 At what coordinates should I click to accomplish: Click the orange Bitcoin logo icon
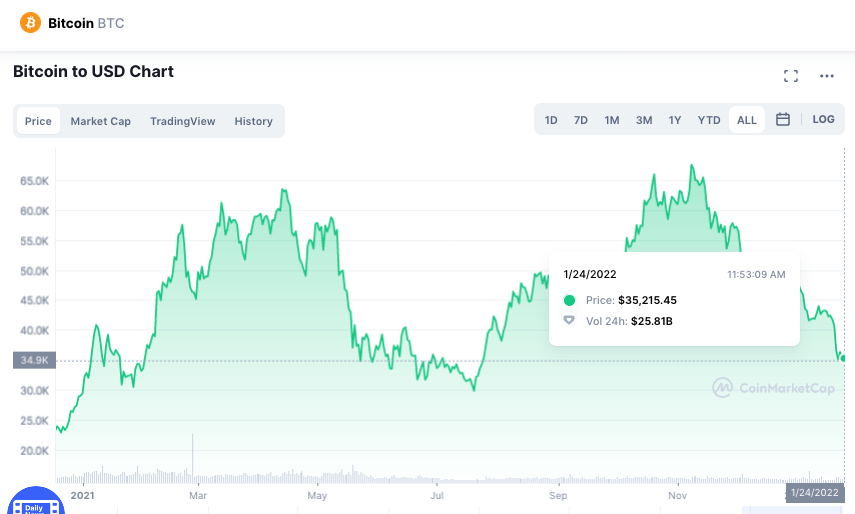[x=31, y=23]
